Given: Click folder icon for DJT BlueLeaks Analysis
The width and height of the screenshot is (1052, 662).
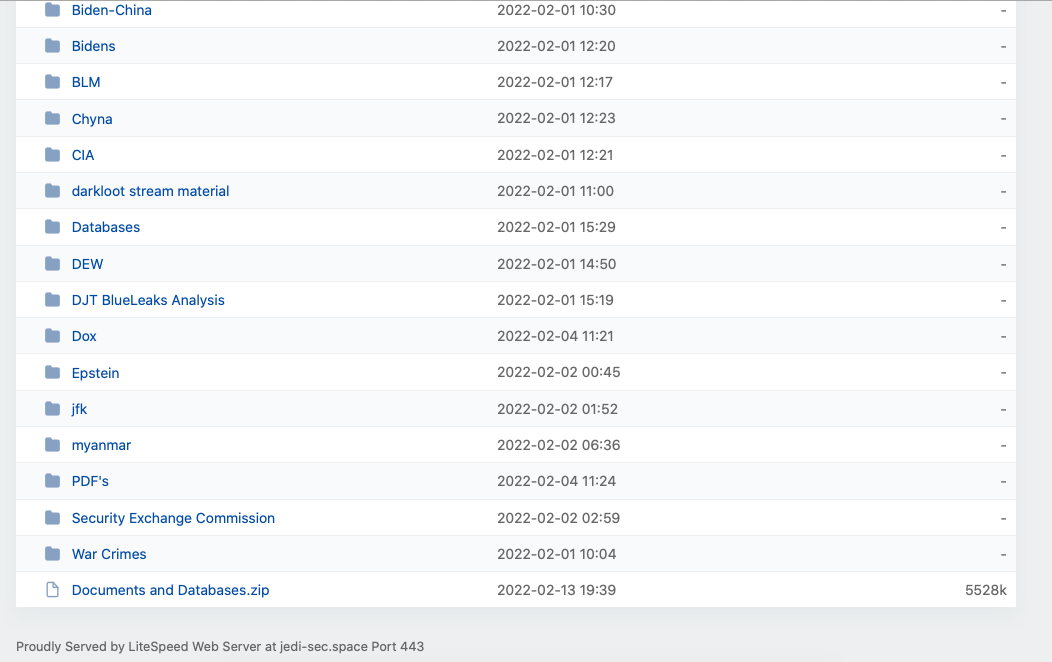Looking at the screenshot, I should coord(52,300).
